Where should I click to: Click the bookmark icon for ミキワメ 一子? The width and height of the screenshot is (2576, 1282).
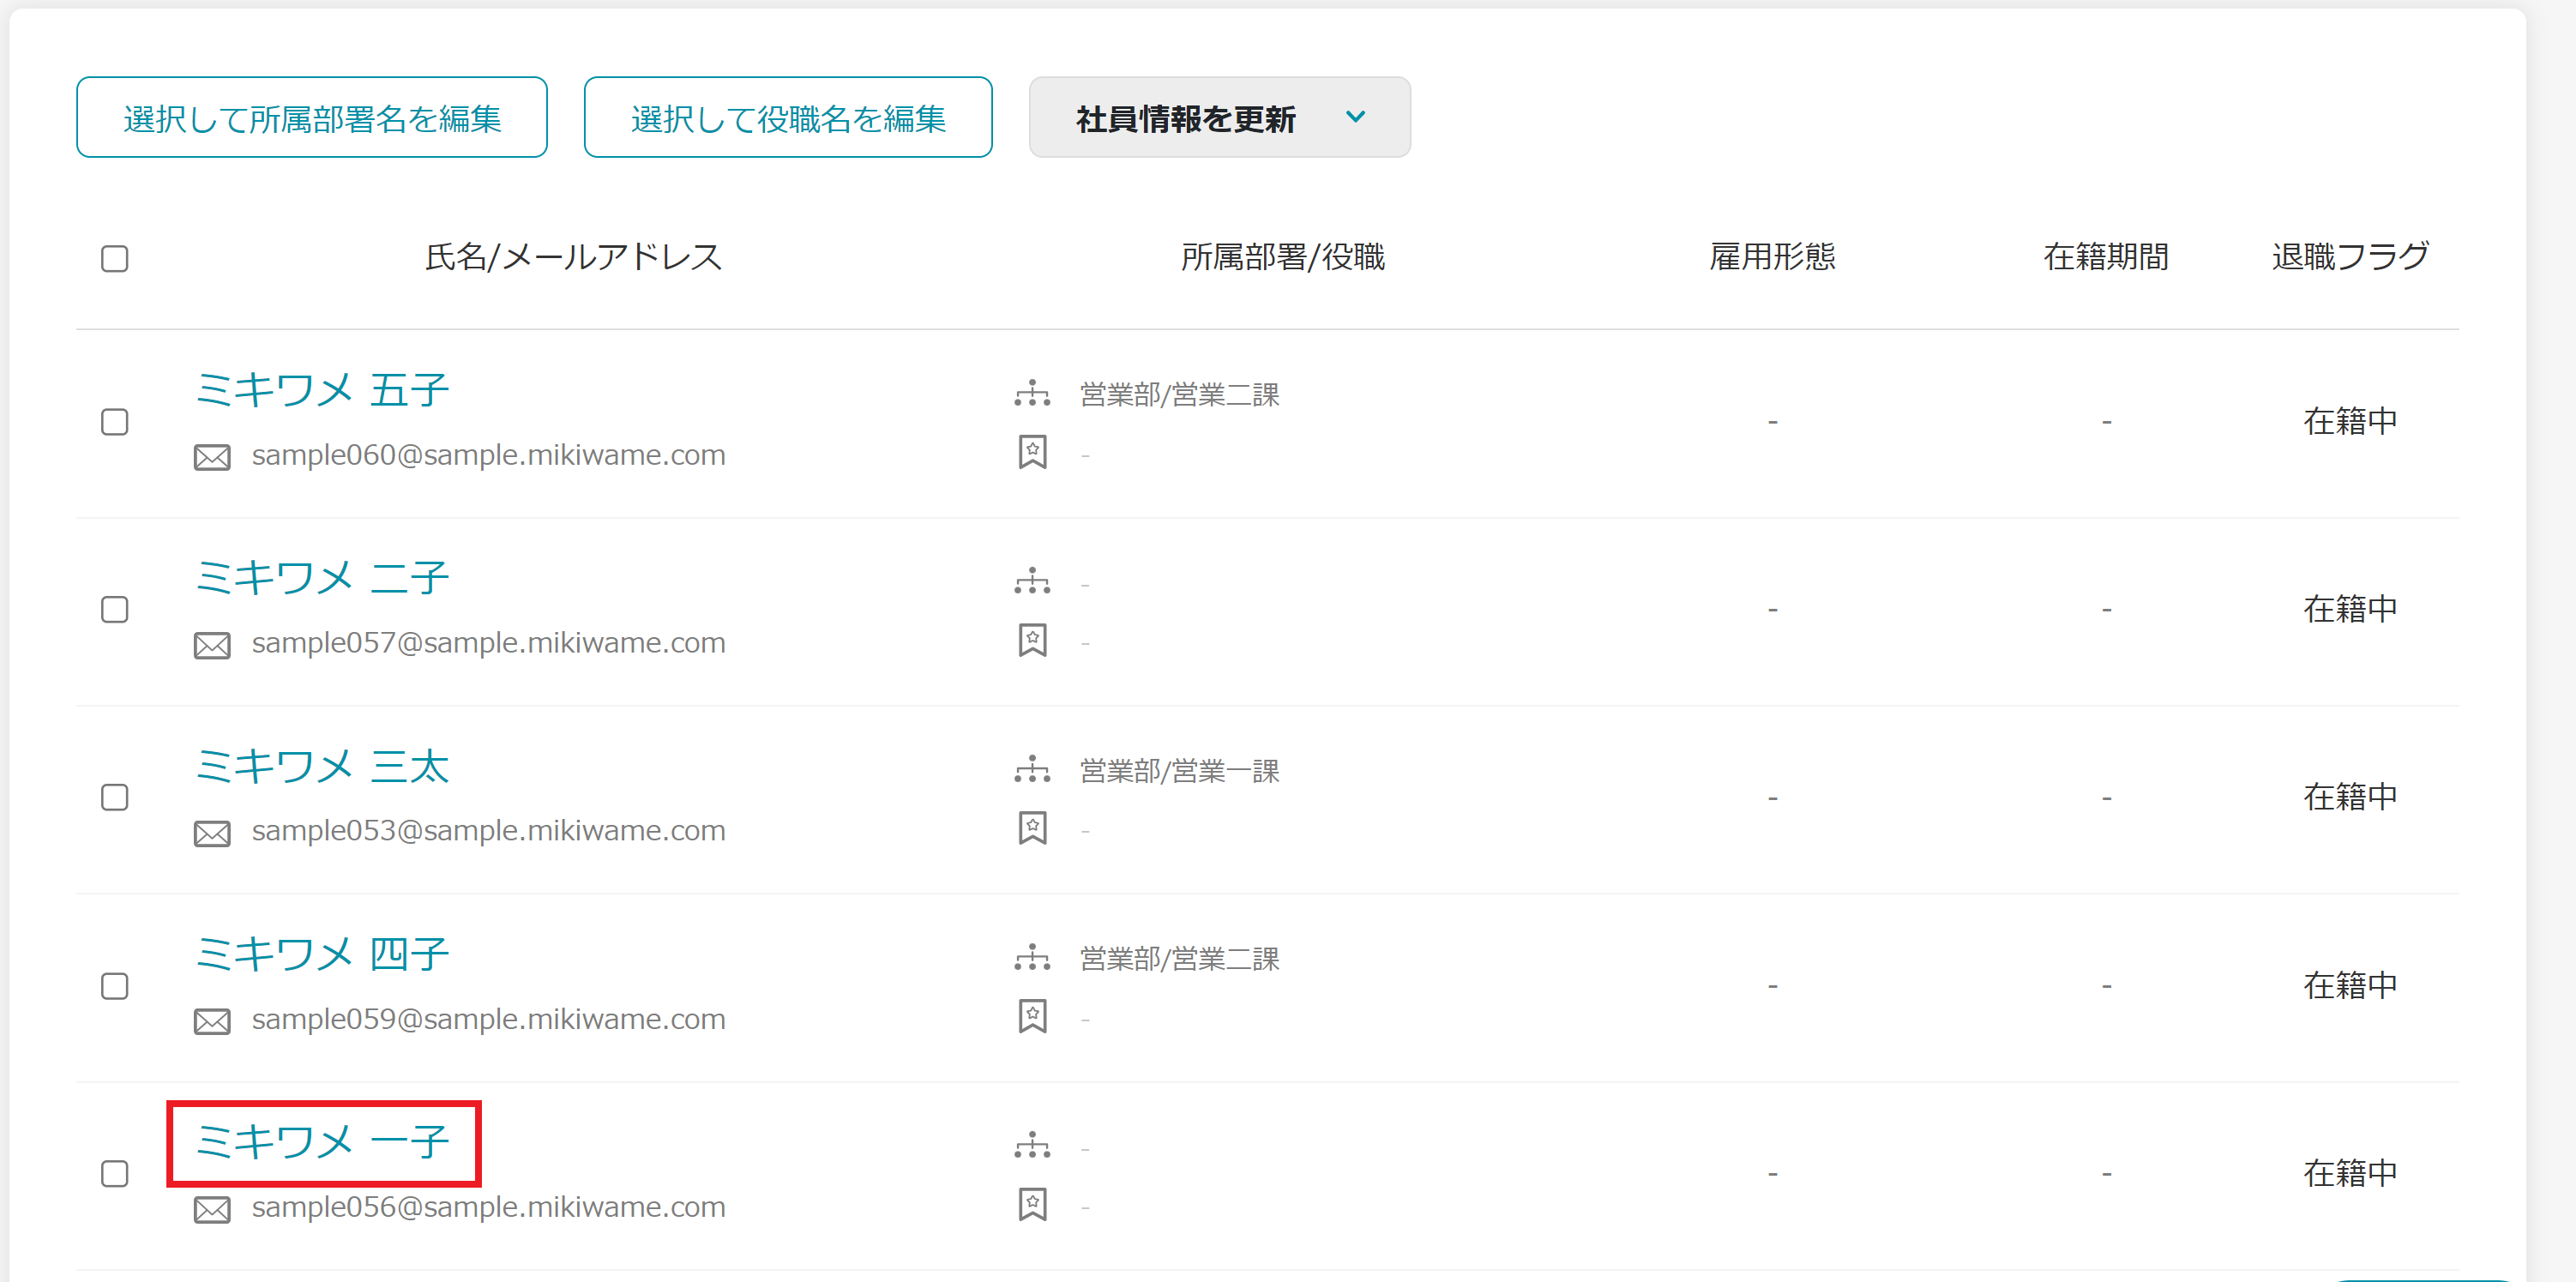coord(1031,1205)
